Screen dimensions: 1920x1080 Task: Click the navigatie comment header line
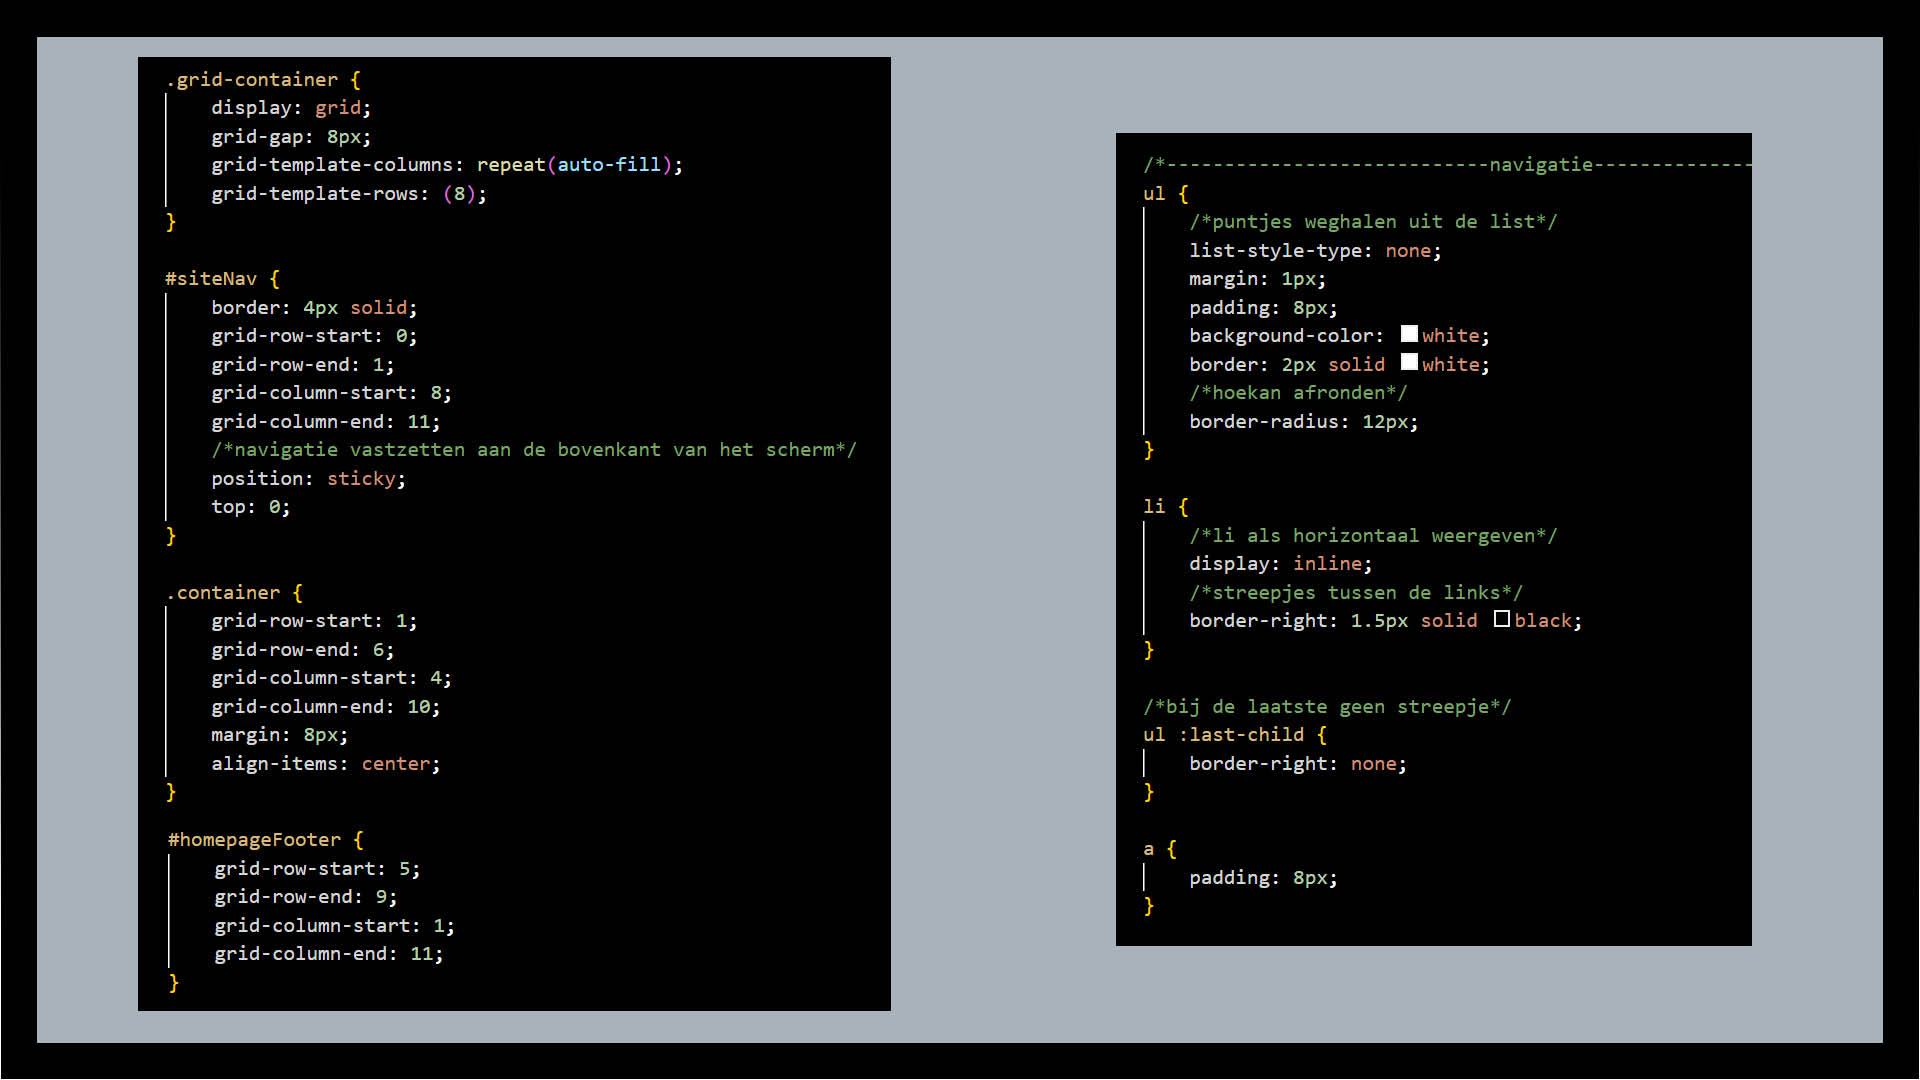point(1446,164)
